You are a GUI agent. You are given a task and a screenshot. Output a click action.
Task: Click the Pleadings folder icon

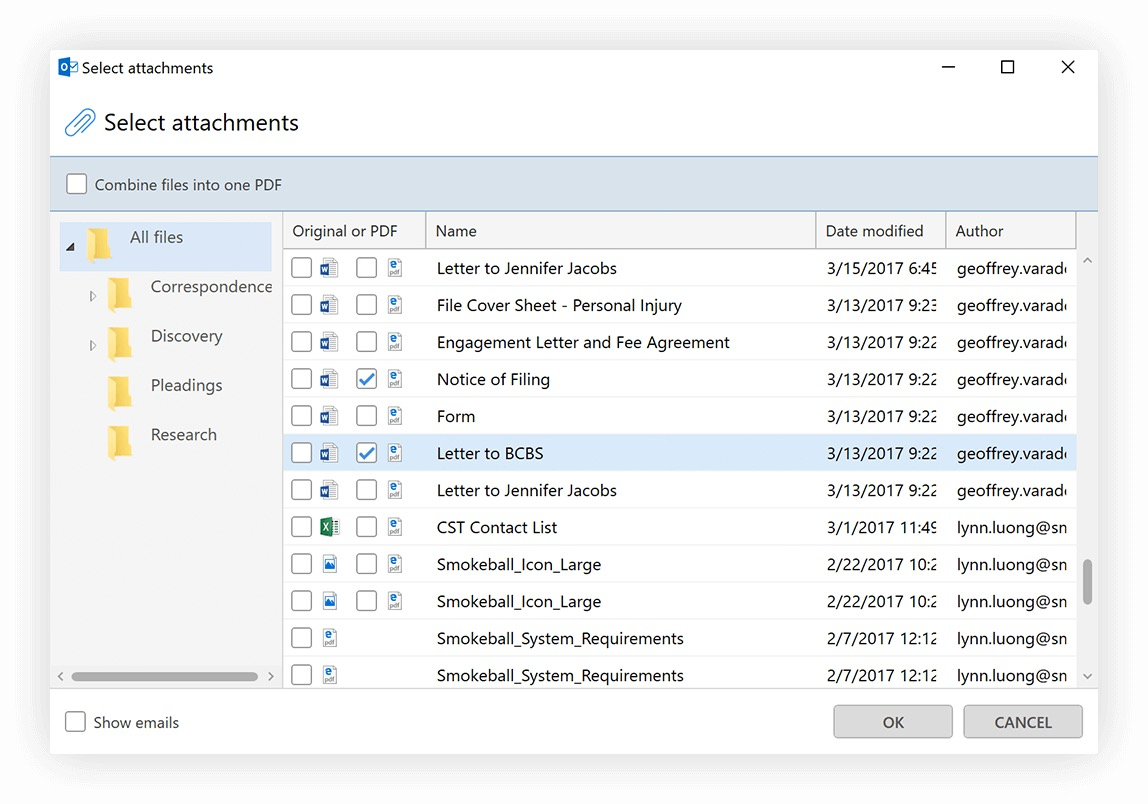(x=120, y=391)
